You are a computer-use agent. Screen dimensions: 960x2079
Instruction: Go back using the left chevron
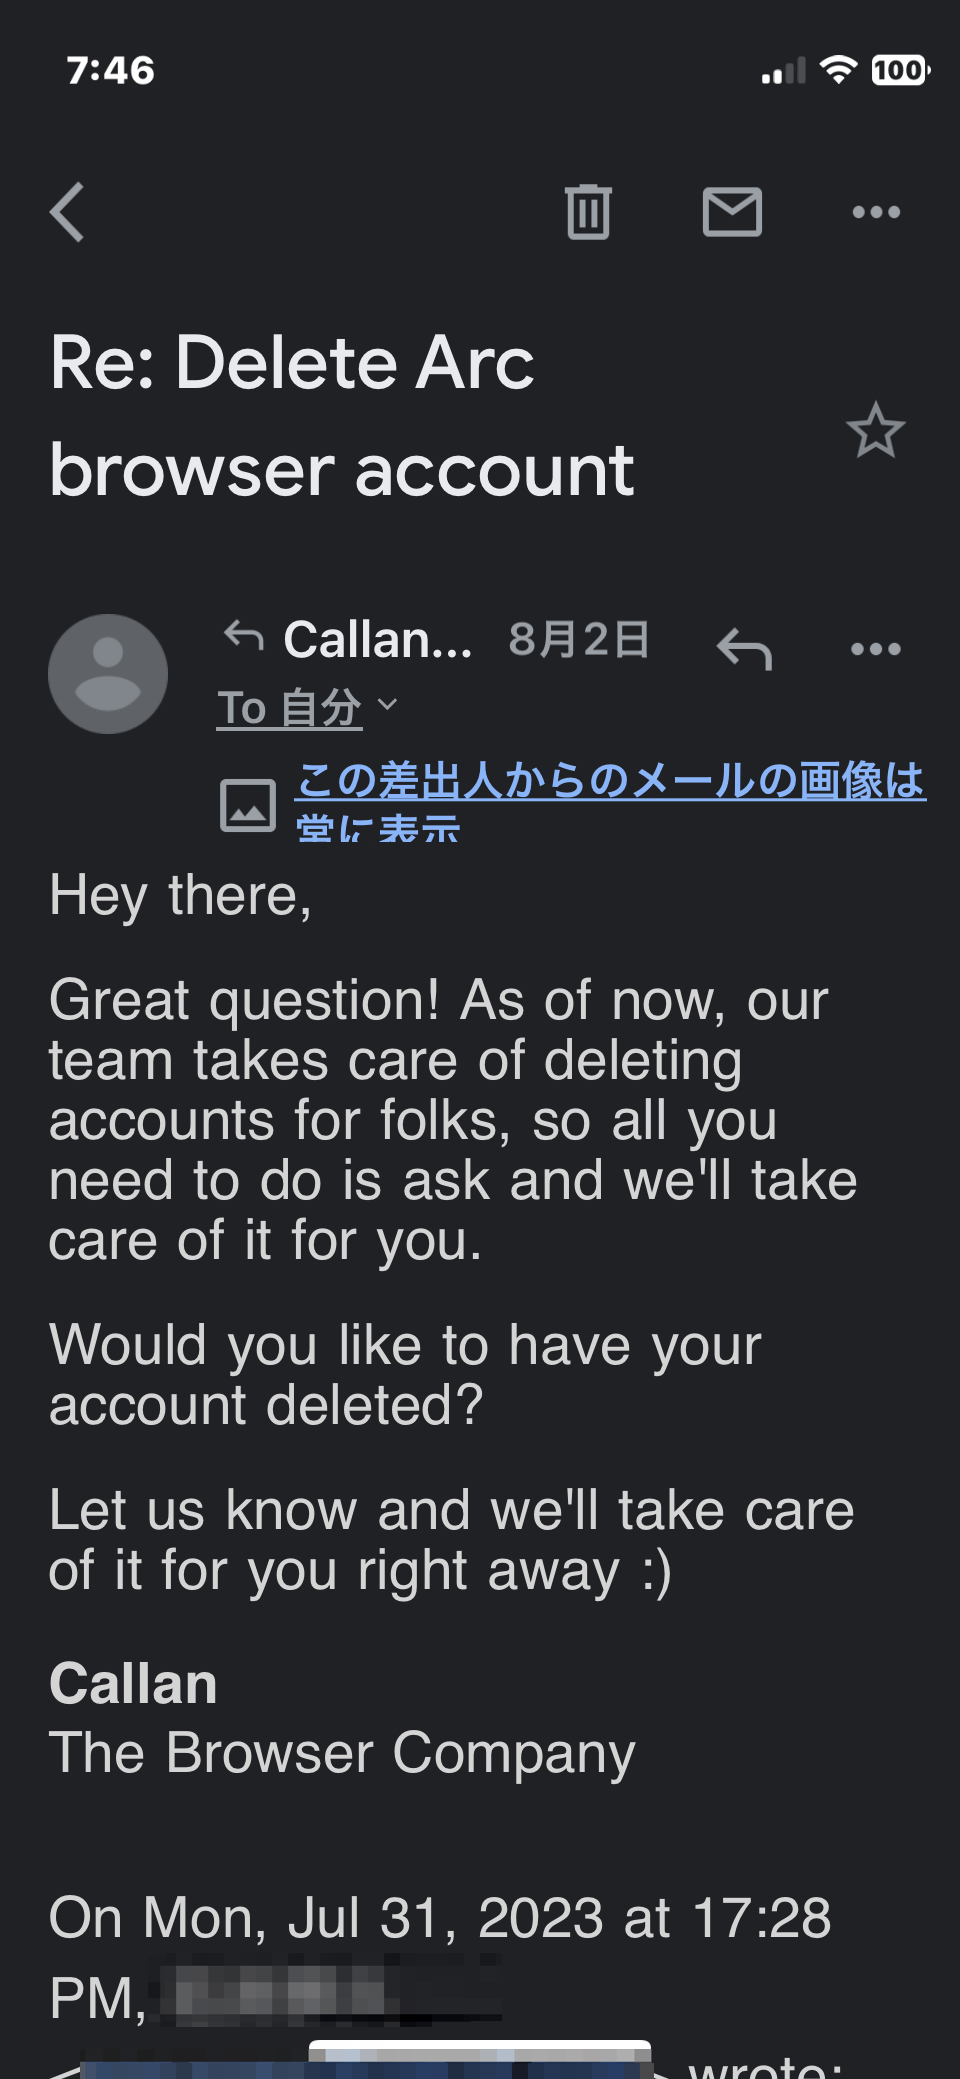point(68,212)
